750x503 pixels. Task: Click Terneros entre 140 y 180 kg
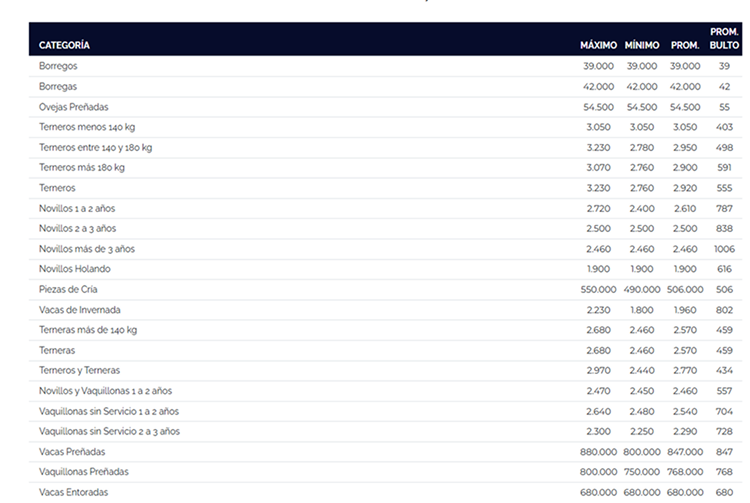coord(96,148)
